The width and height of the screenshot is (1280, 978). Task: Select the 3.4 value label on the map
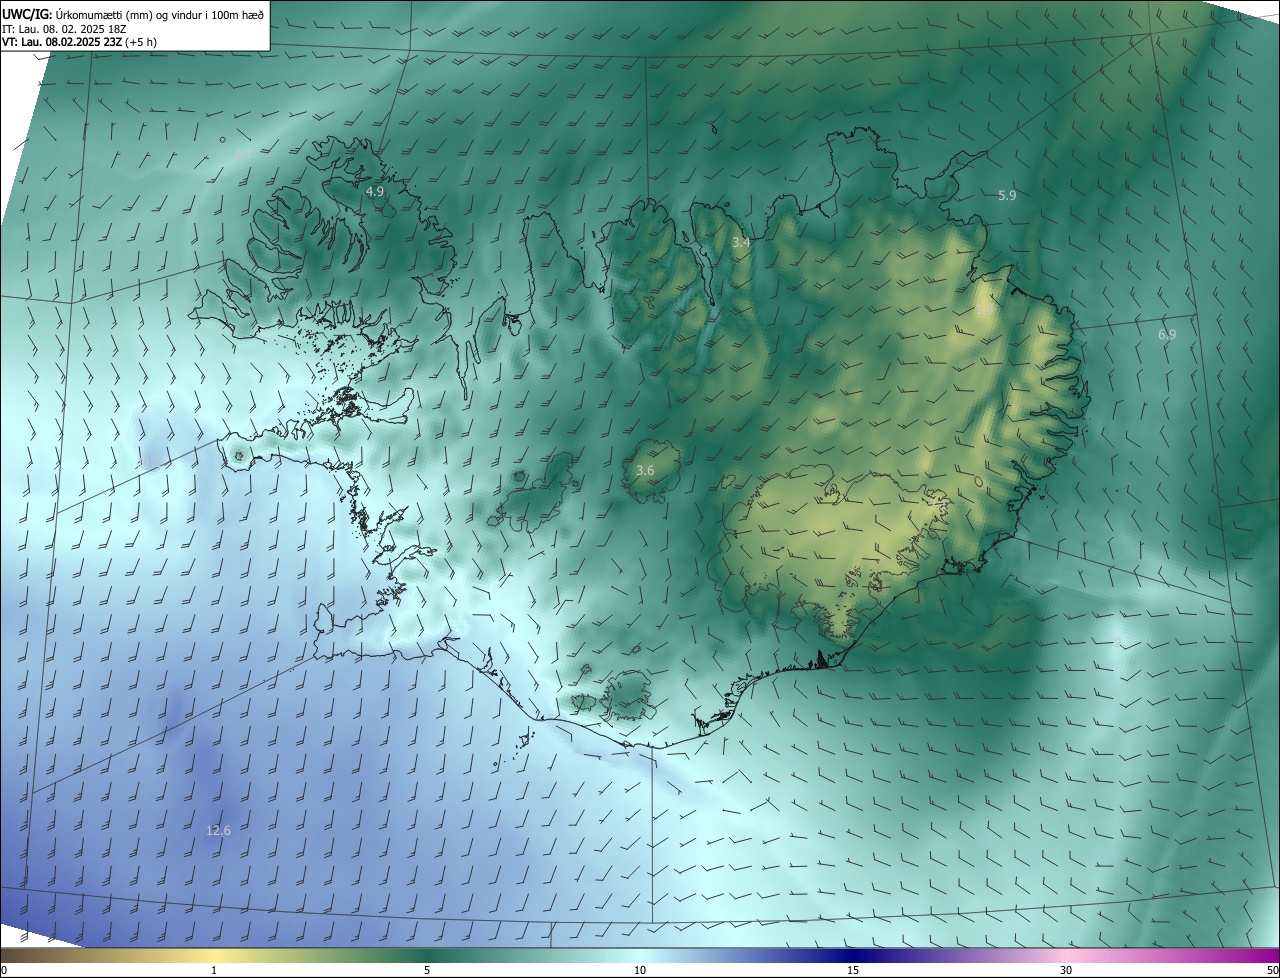pos(741,242)
